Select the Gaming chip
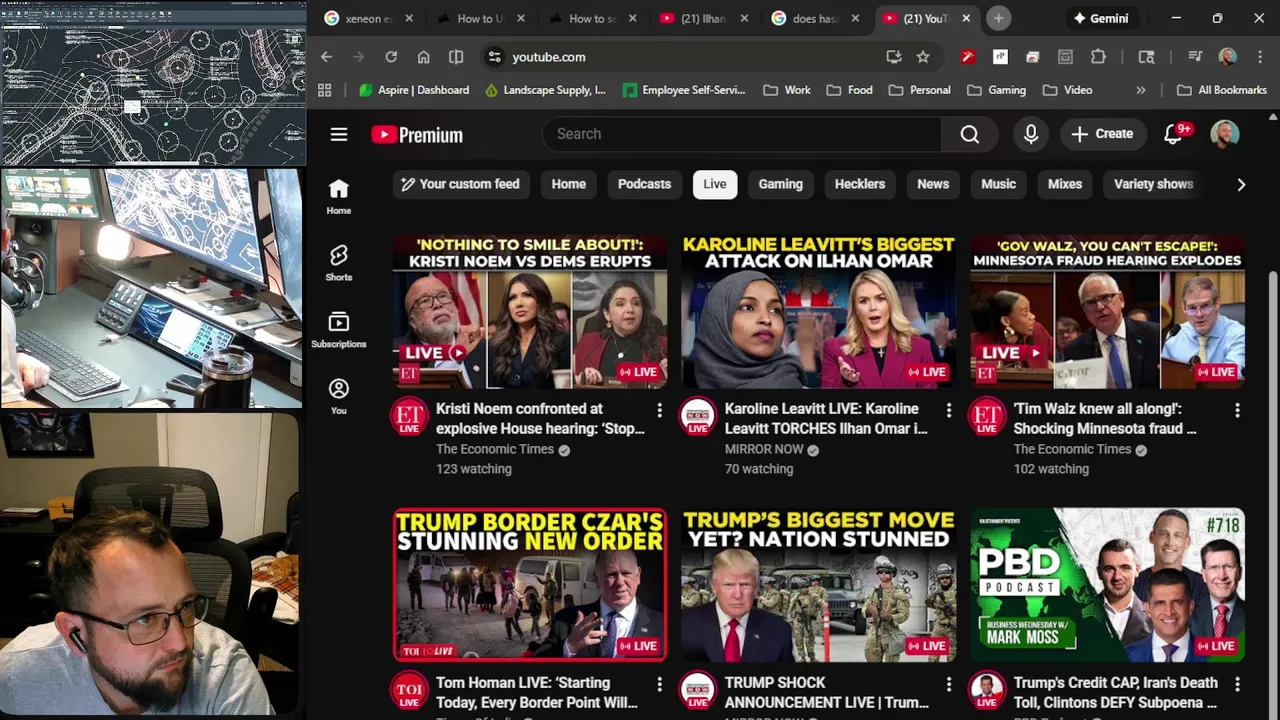 coord(780,184)
